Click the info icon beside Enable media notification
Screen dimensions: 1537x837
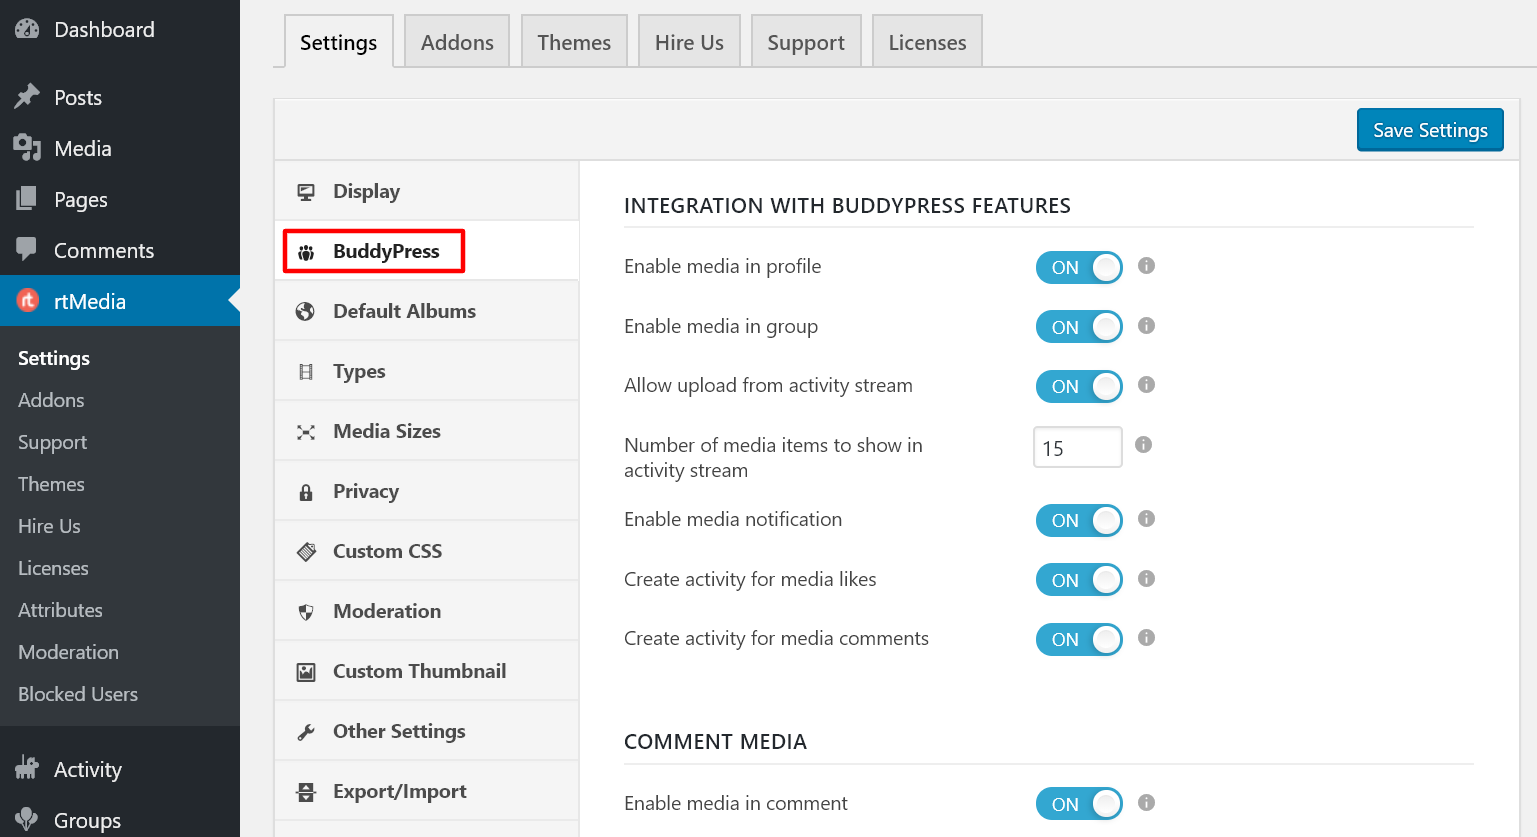[1146, 519]
